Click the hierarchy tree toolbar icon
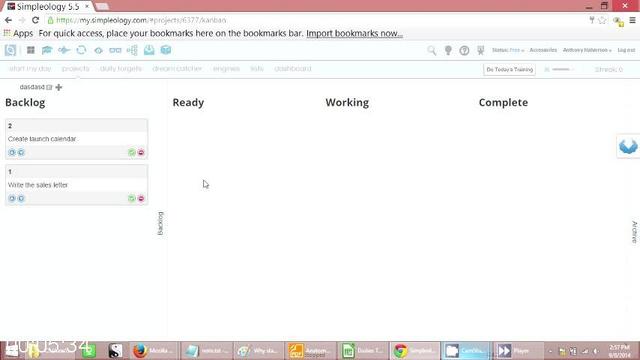Image resolution: width=640 pixels, height=360 pixels. pyautogui.click(x=132, y=50)
